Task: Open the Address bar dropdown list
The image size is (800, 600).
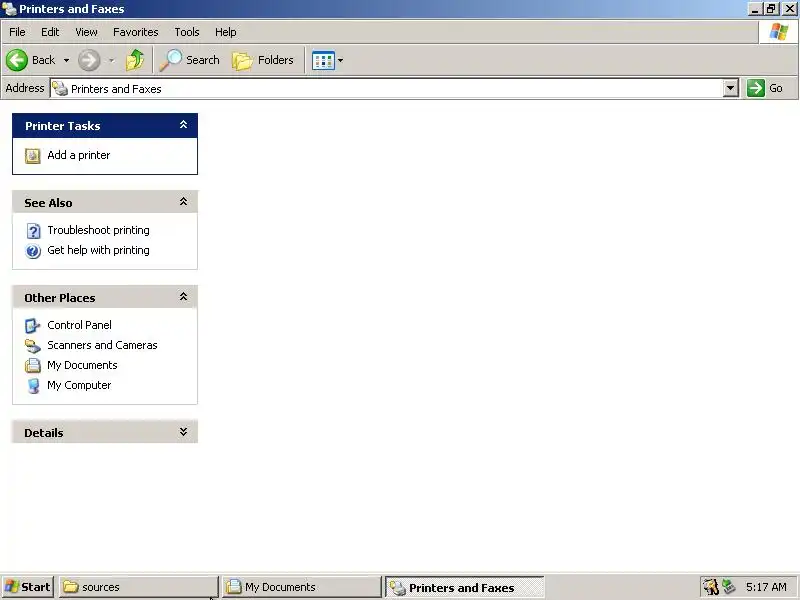Action: click(731, 88)
